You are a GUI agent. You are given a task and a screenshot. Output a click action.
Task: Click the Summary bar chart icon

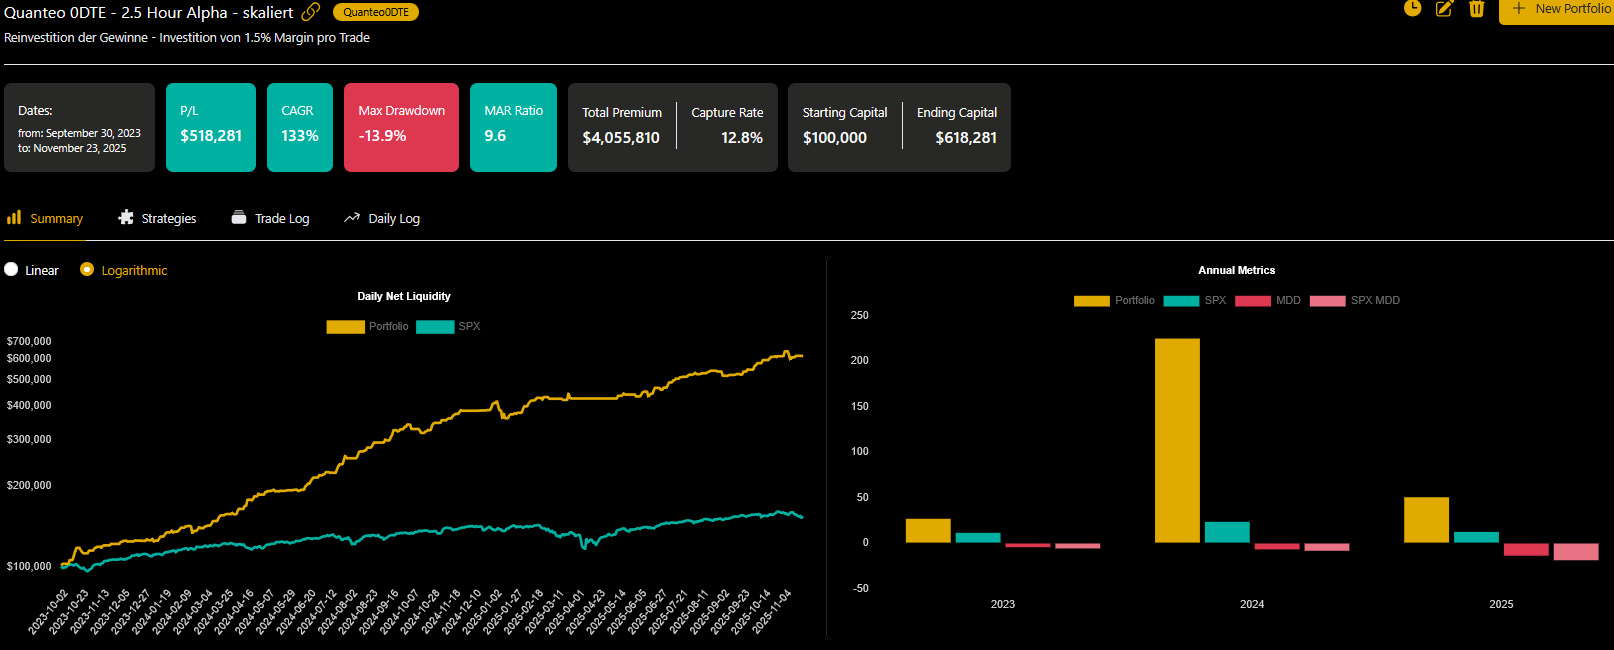14,218
